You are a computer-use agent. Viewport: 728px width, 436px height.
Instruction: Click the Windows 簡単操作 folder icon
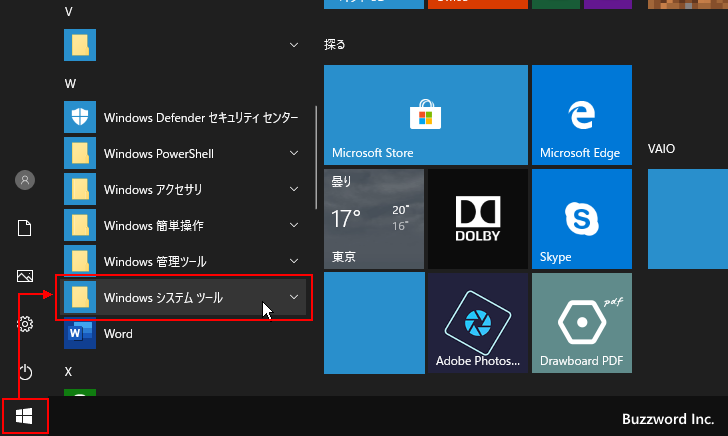(x=80, y=225)
